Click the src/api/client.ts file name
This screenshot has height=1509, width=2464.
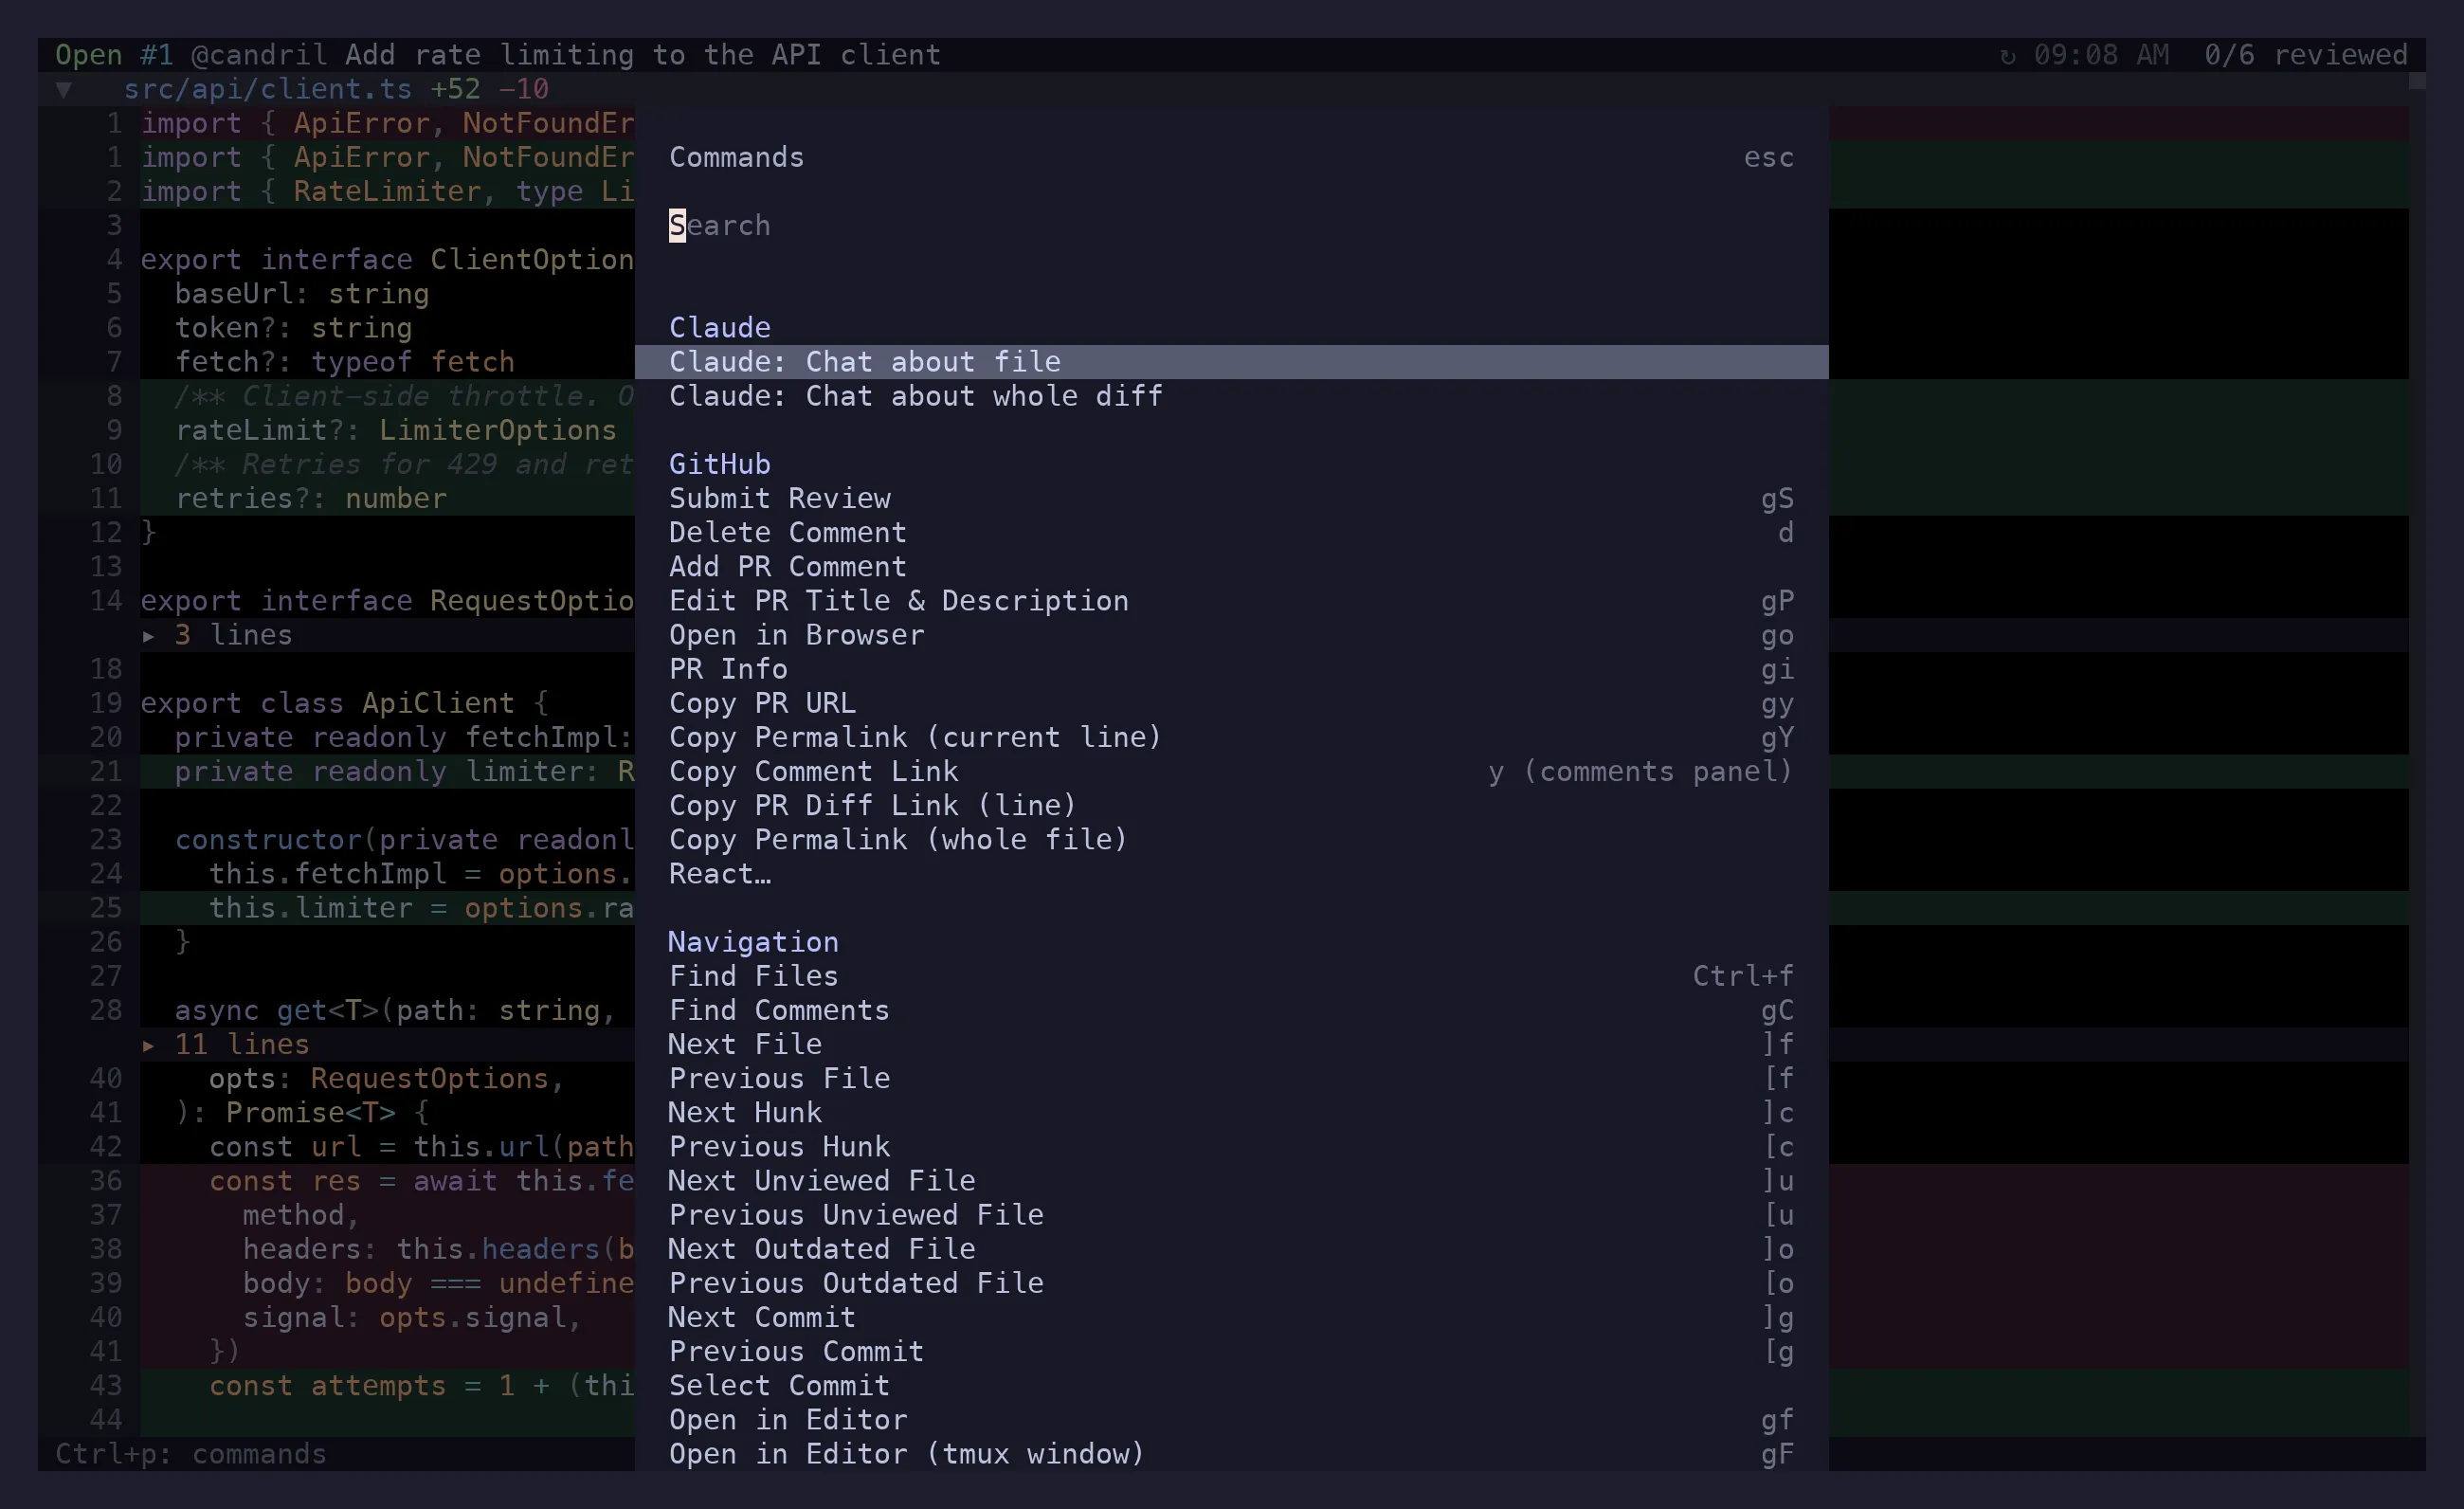(x=268, y=89)
